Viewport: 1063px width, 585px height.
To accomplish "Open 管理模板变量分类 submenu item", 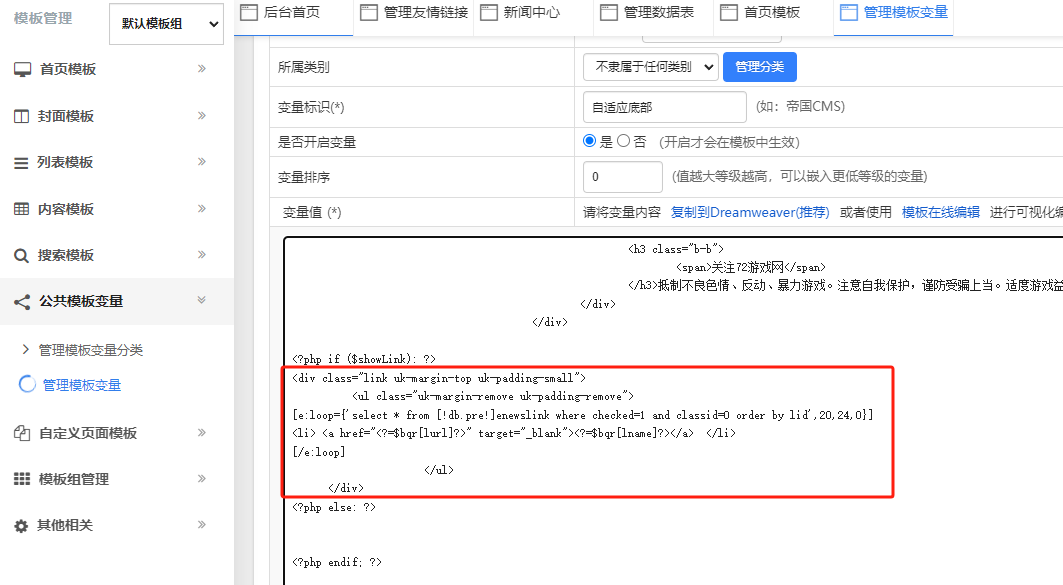I will 90,350.
